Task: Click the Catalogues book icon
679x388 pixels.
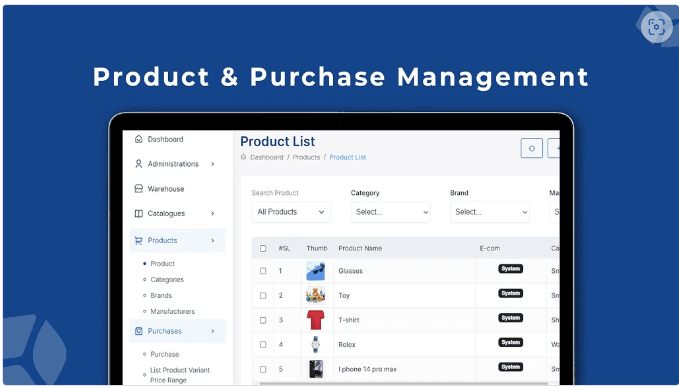Action: click(139, 213)
